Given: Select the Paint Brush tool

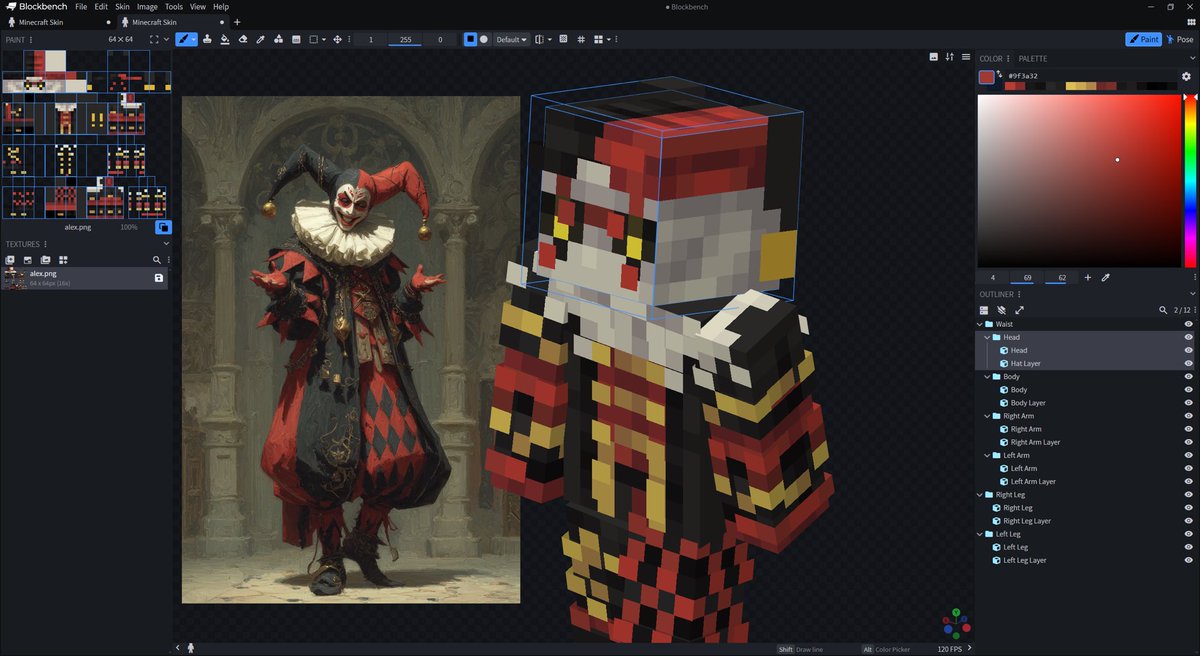Looking at the screenshot, I should click(x=182, y=39).
